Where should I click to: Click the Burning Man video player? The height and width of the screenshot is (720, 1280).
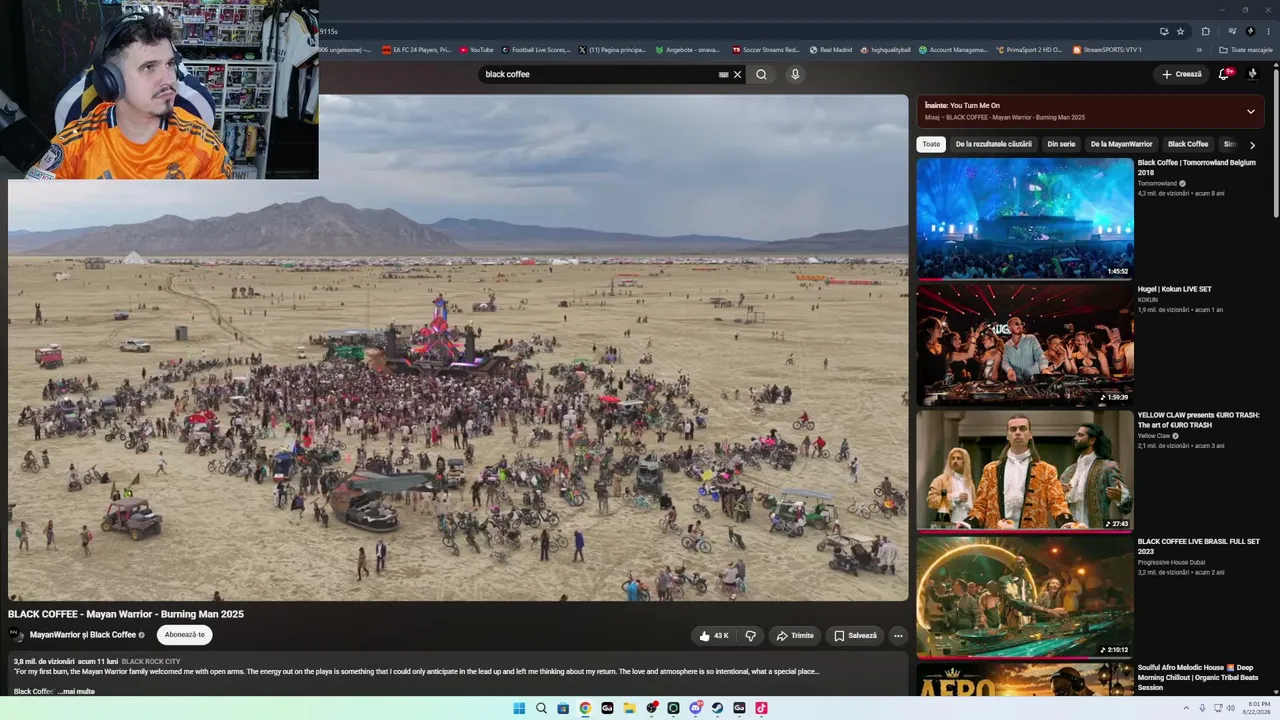458,348
